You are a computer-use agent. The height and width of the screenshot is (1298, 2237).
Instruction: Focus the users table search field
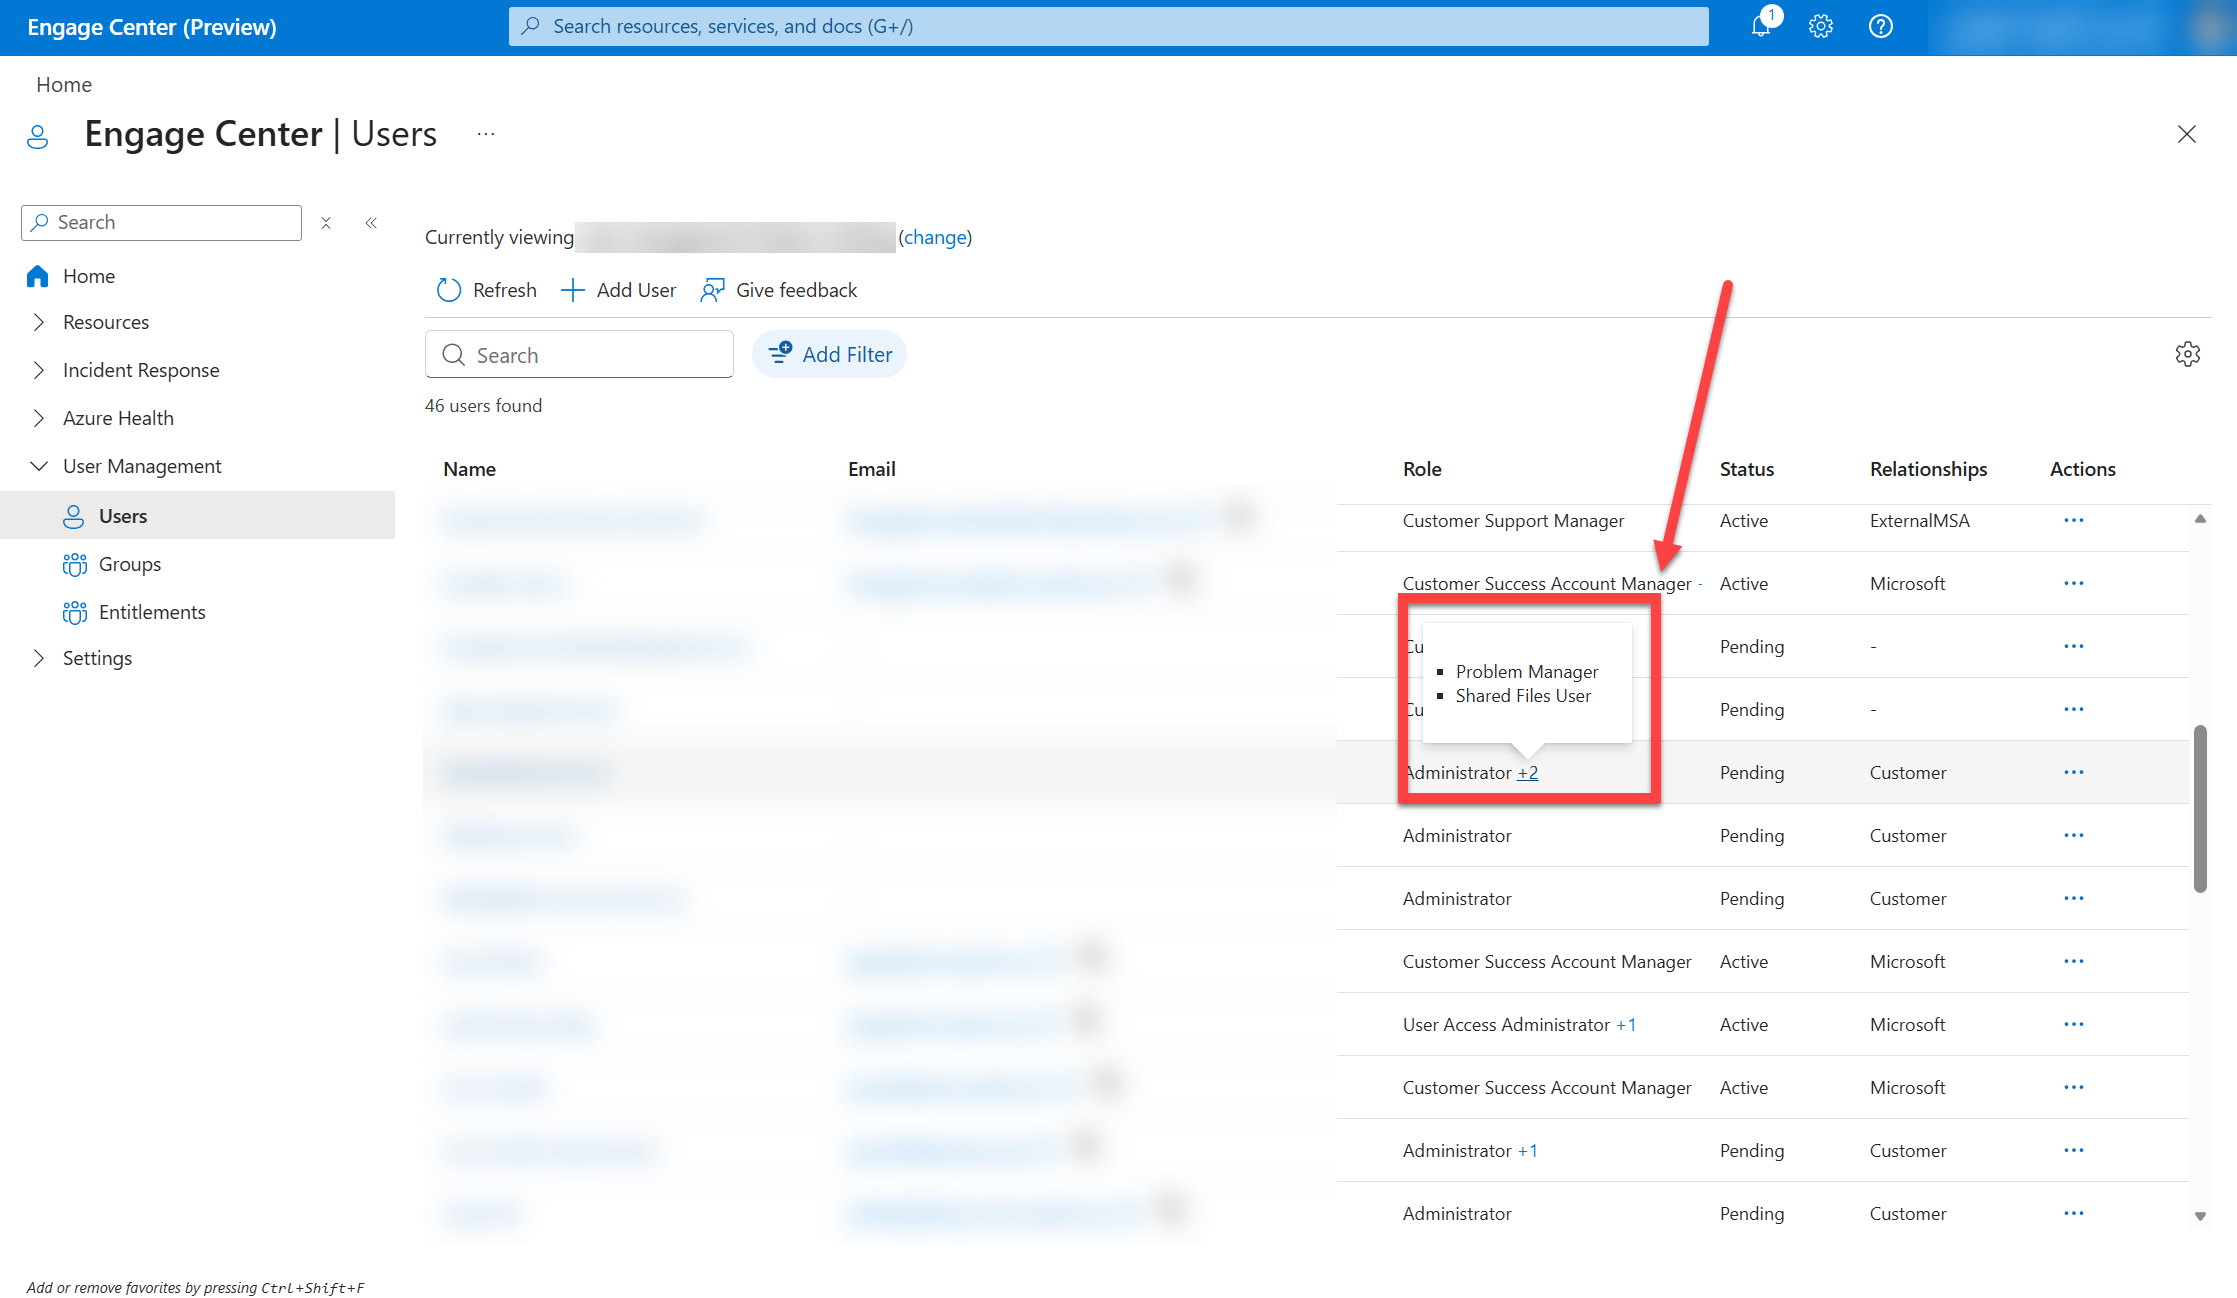point(579,355)
